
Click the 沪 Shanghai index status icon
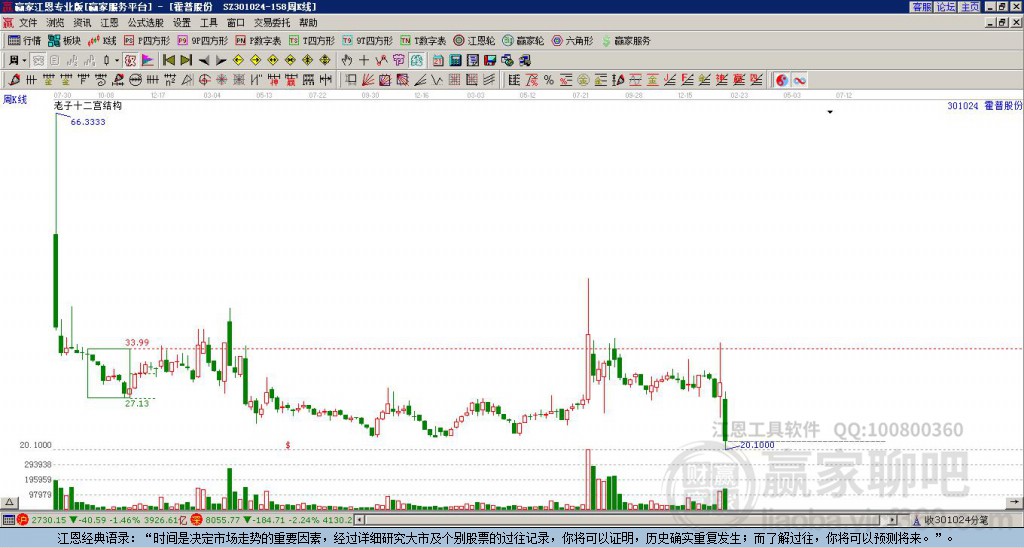[23, 520]
